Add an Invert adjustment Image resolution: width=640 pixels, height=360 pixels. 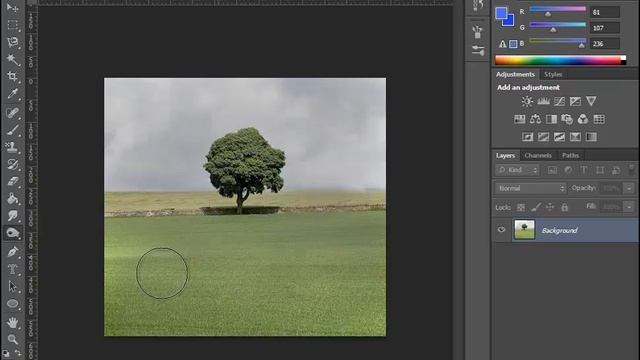pos(527,137)
